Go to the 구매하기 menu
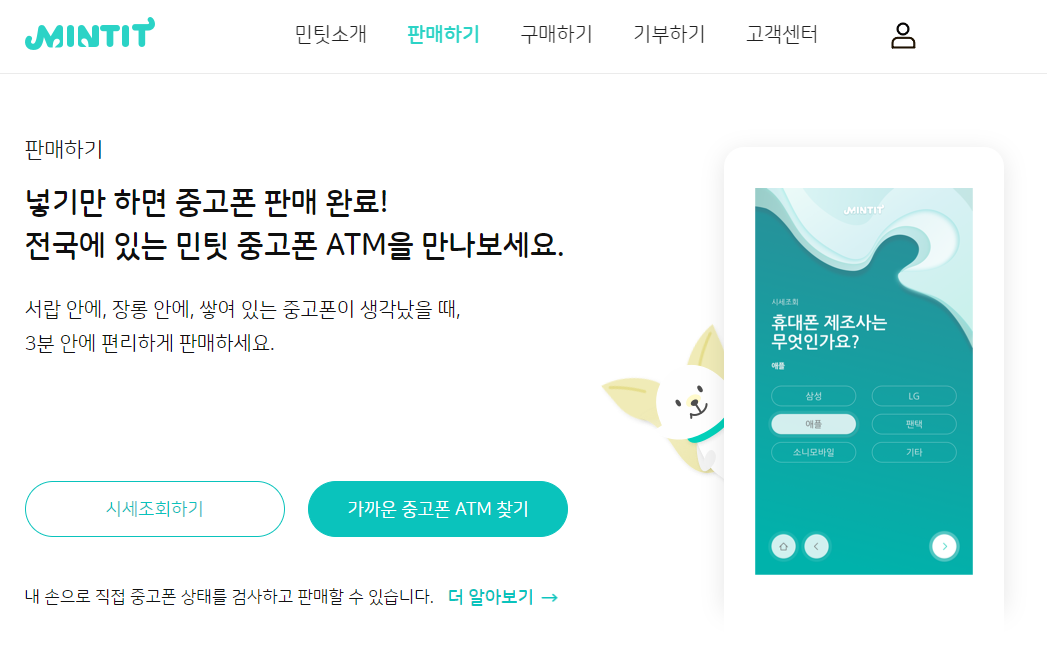 tap(556, 34)
